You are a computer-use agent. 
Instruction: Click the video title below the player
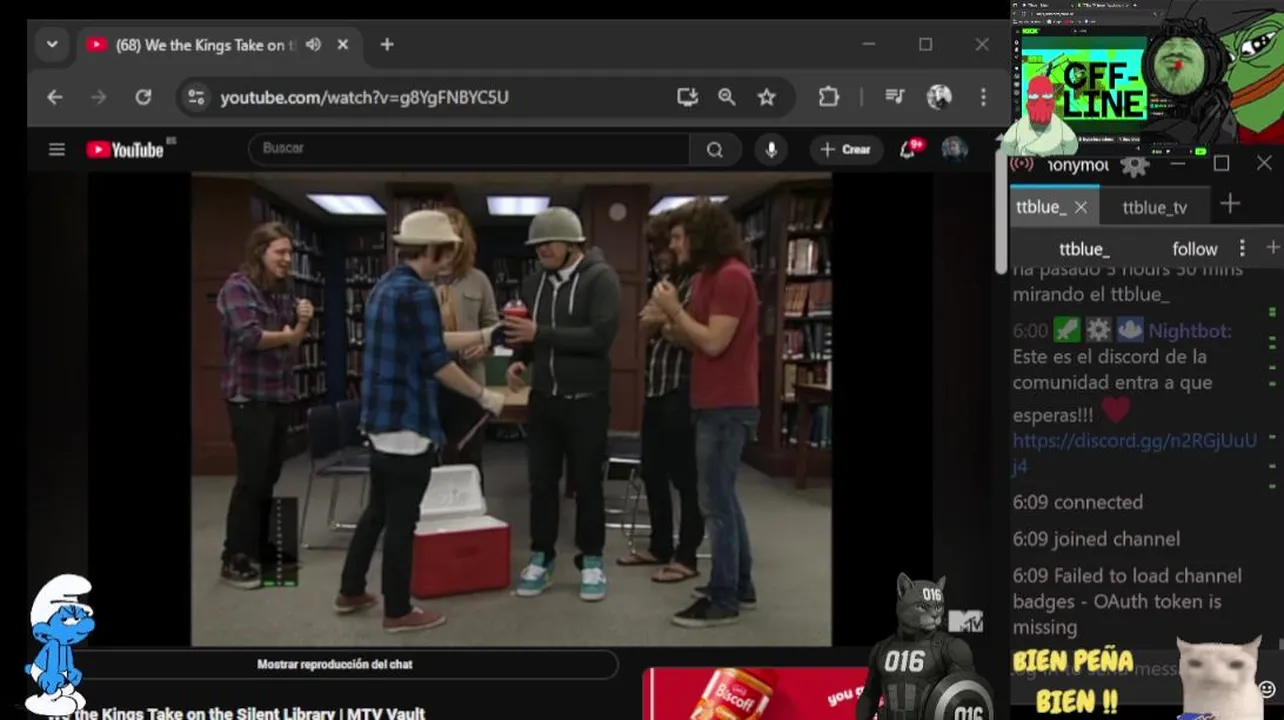[236, 713]
